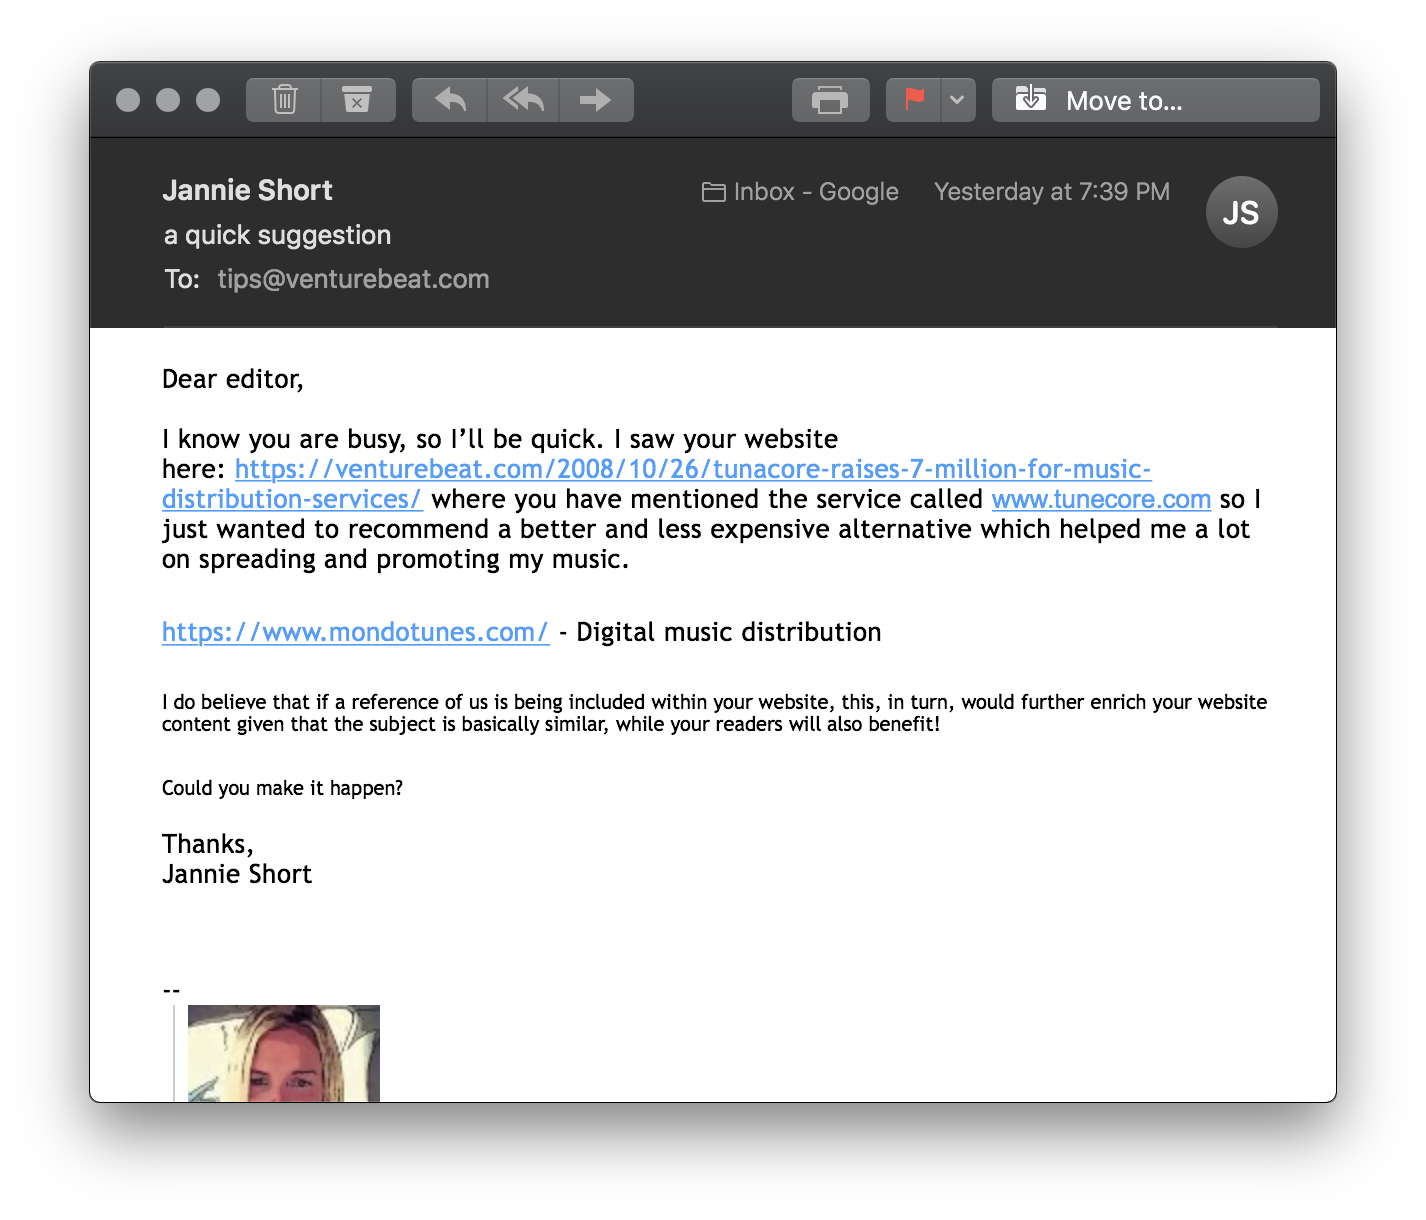This screenshot has height=1220, width=1426.
Task: Open the Move to... mailbox menu
Action: coord(1156,100)
